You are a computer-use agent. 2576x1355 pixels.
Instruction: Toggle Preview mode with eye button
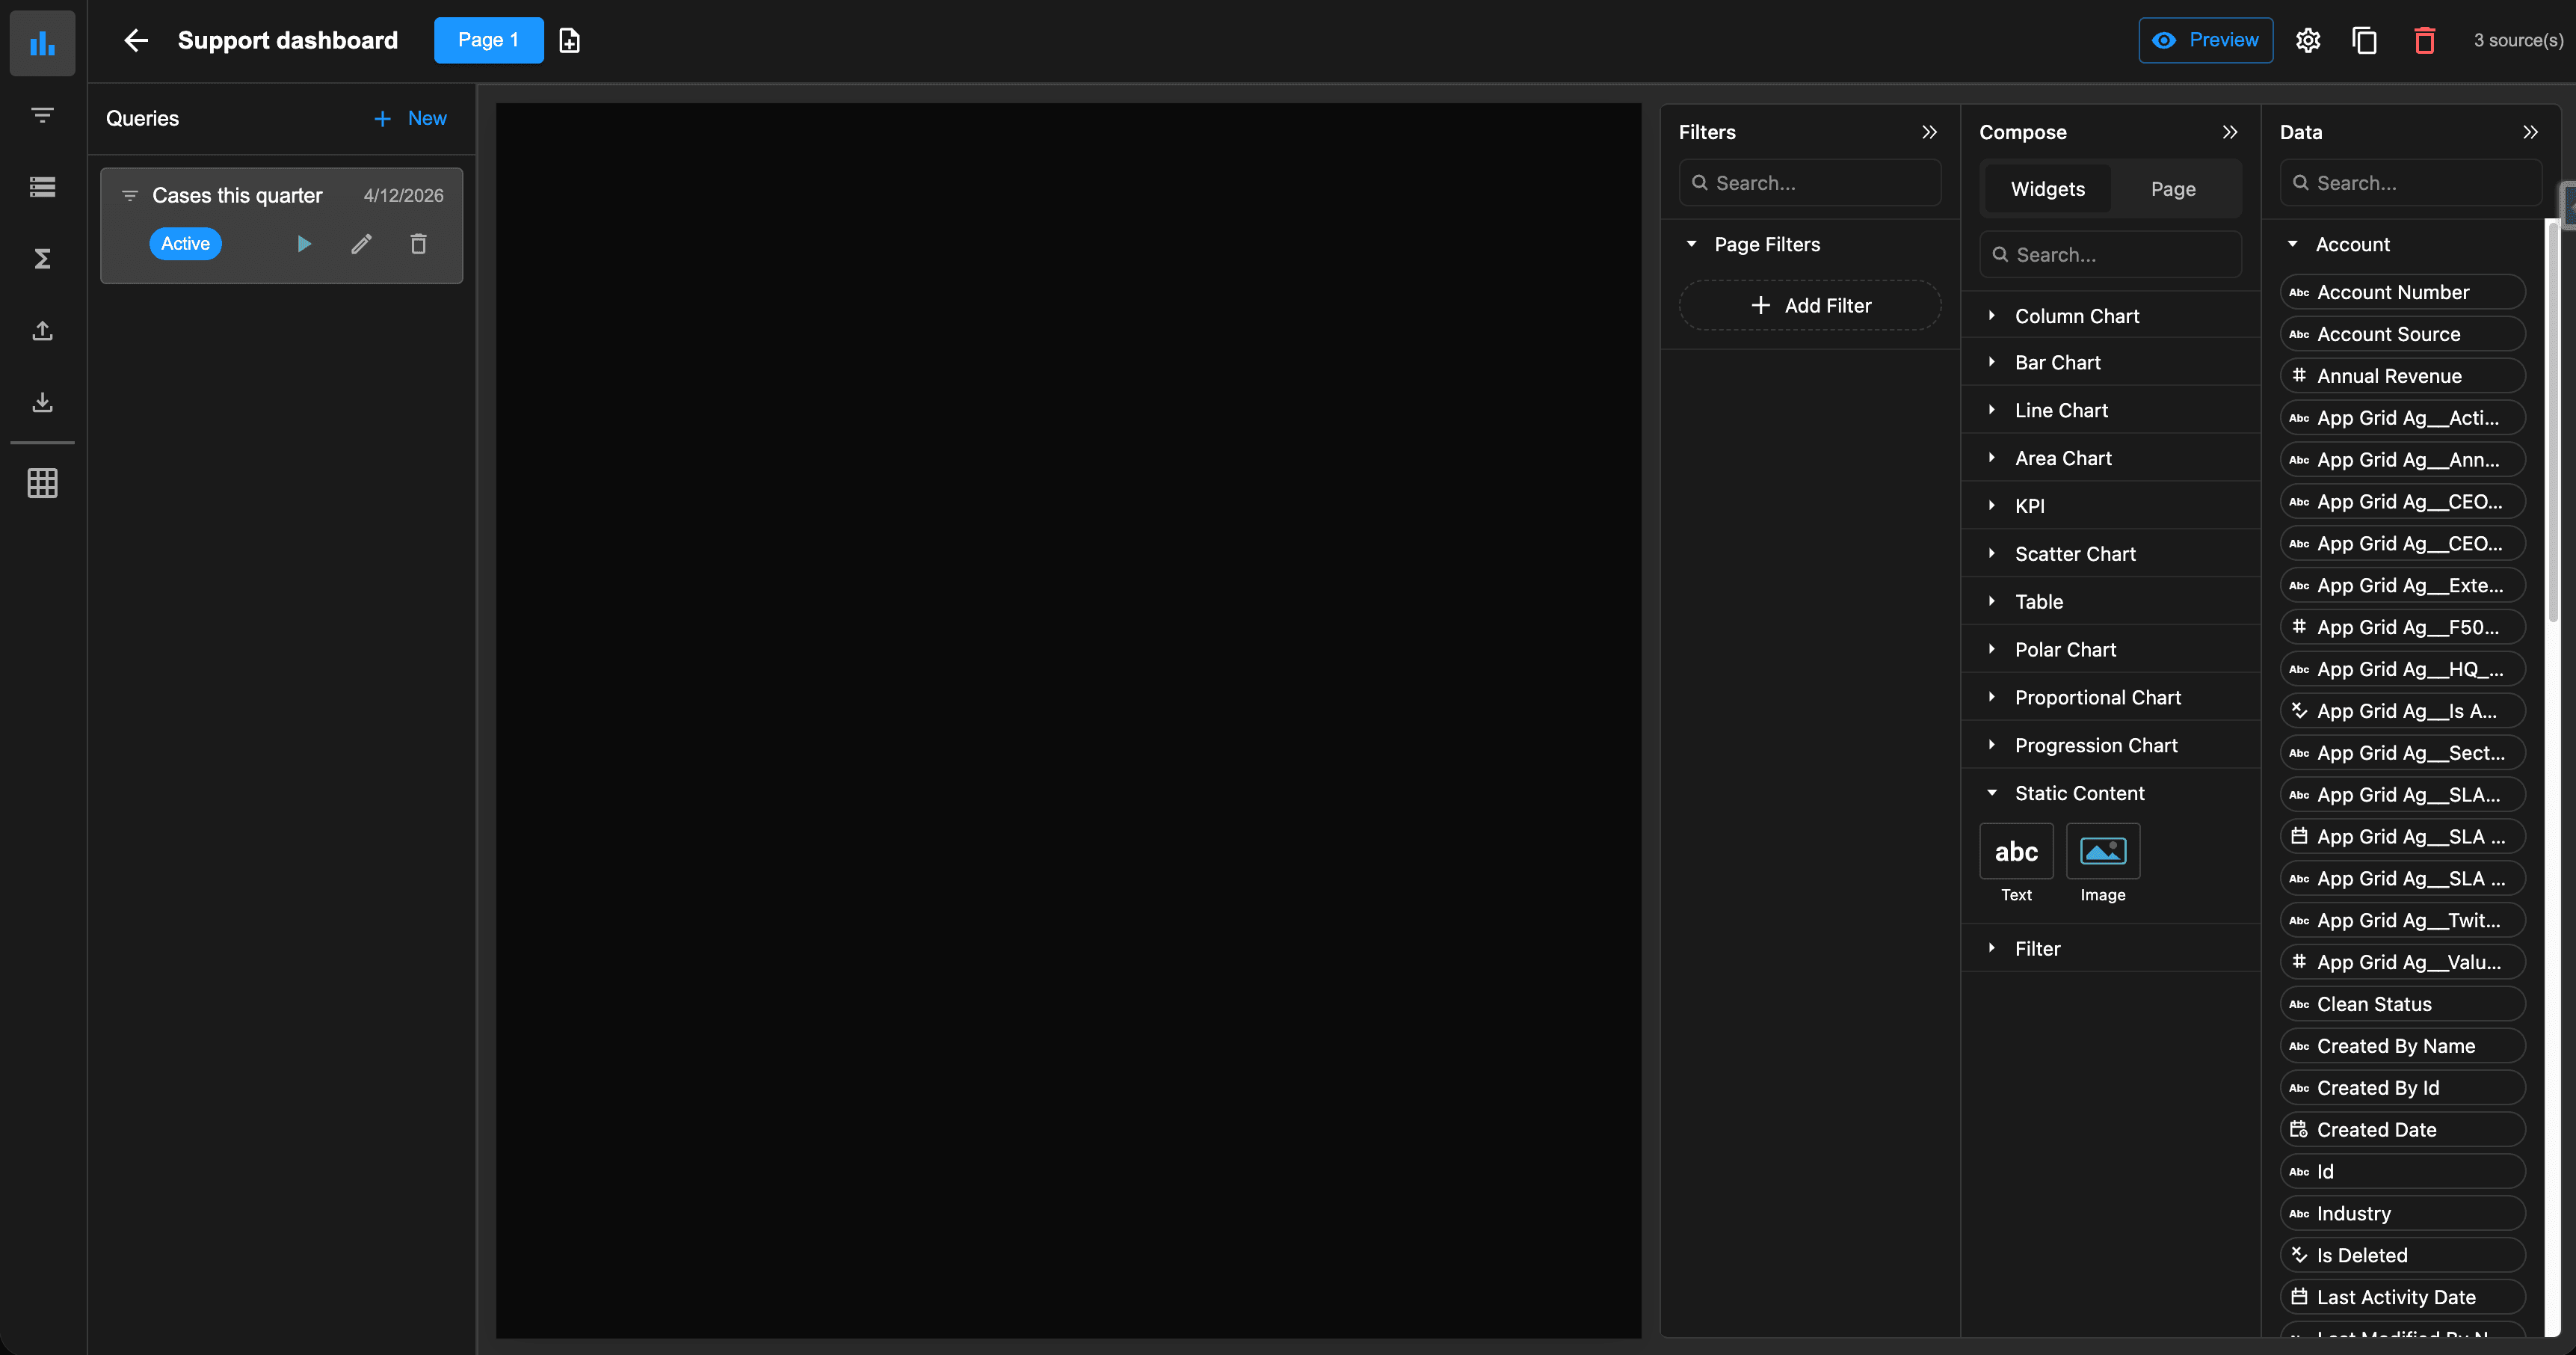(x=2205, y=40)
